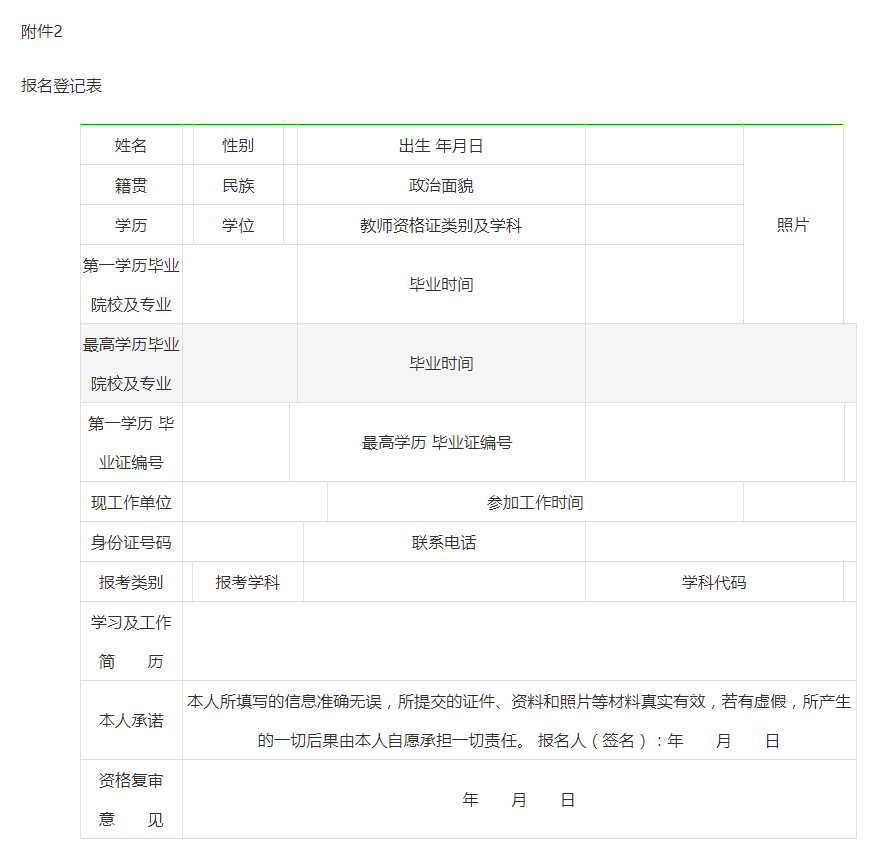This screenshot has height=855, width=892.
Task: Click the 学位 cell label
Action: 238,225
